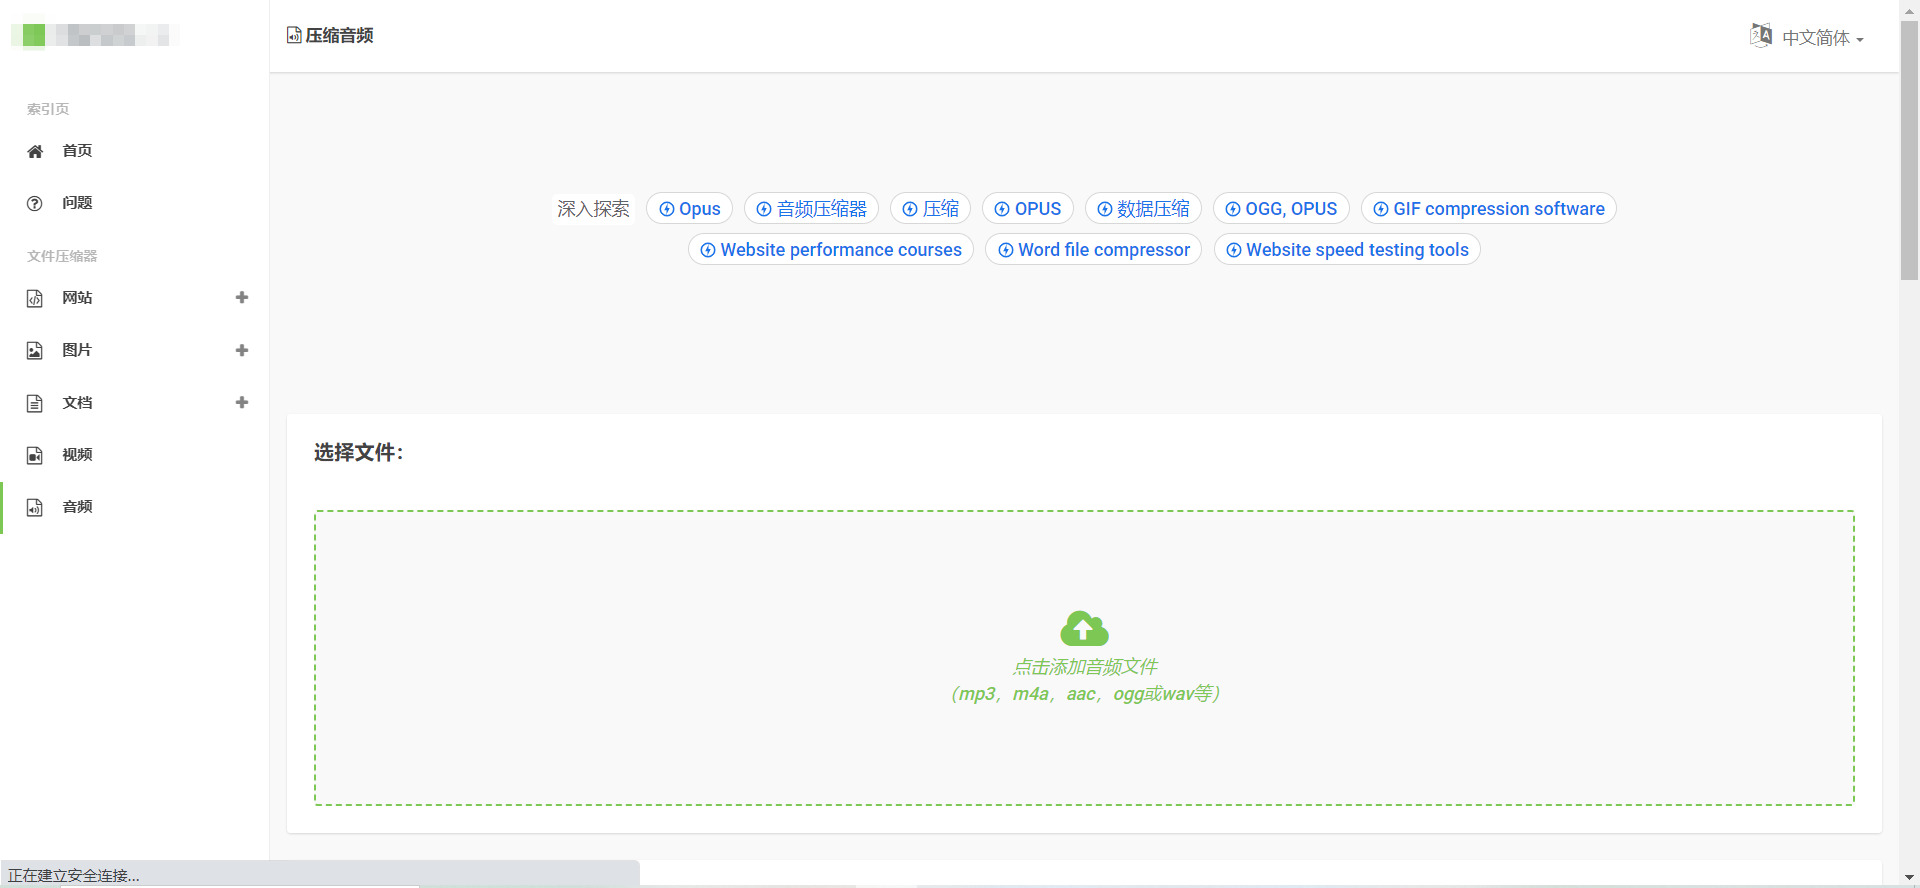This screenshot has width=1920, height=888.
Task: Select 网站 in the sidebar
Action: tap(77, 298)
